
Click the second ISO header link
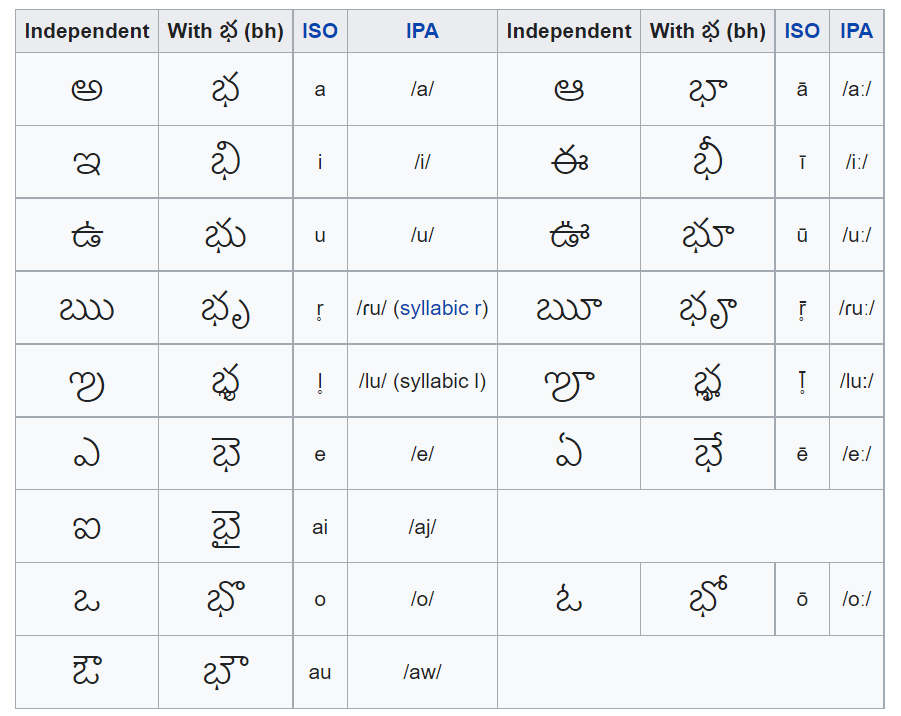tap(802, 31)
